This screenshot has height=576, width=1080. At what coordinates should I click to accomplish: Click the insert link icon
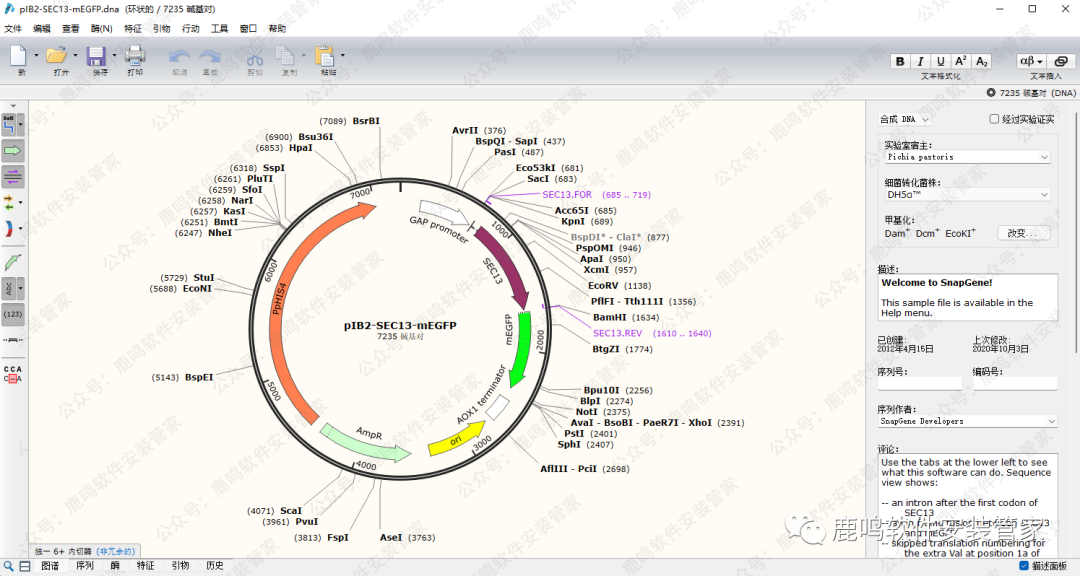1062,62
